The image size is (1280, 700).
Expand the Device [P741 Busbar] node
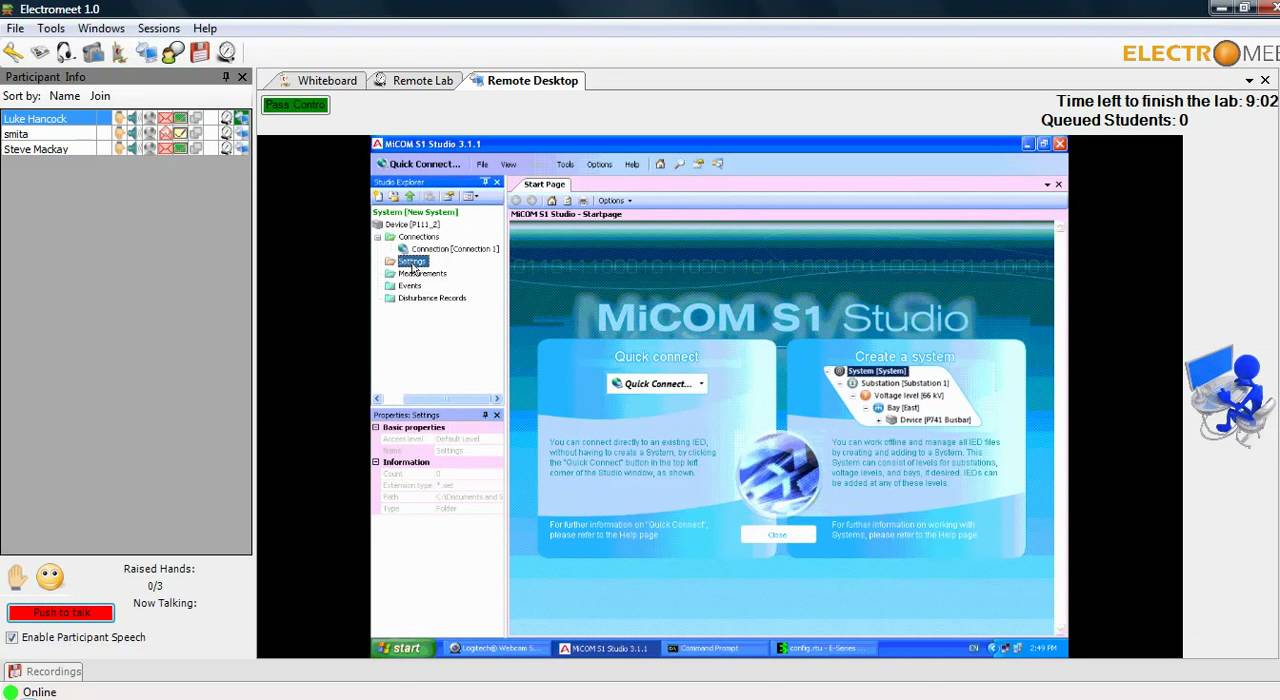pos(879,420)
